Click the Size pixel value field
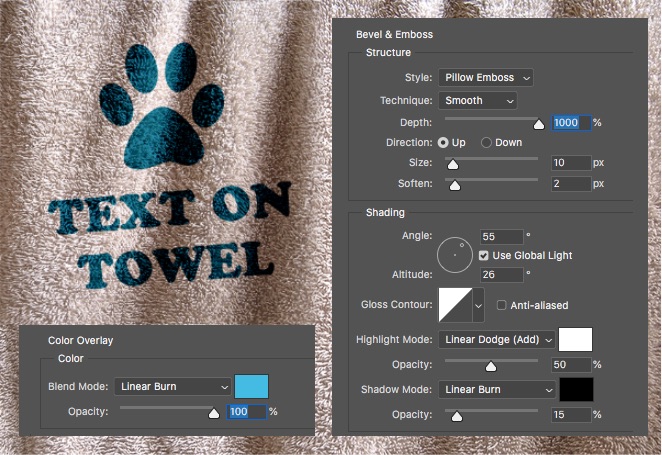Screen dimensions: 662x455 click(569, 163)
